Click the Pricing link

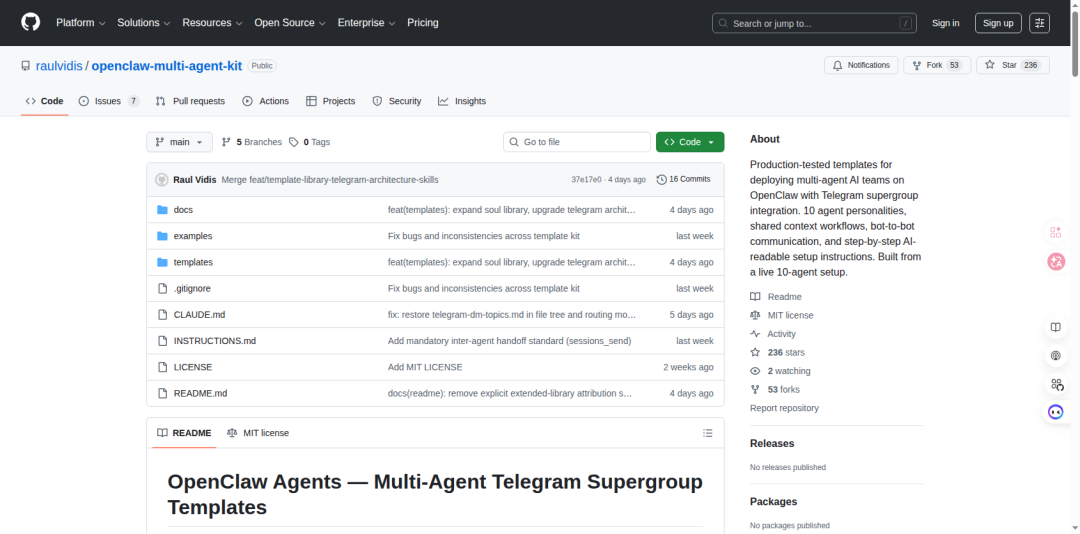click(x=423, y=23)
